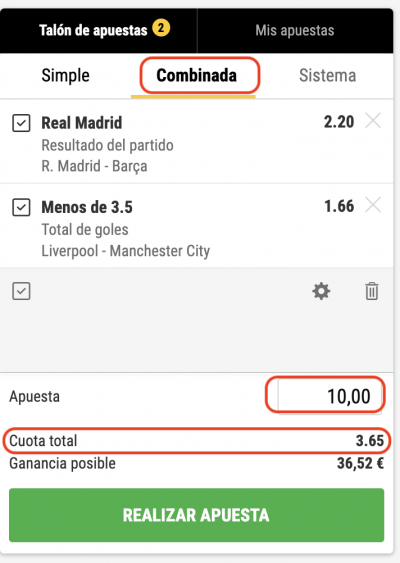400x563 pixels.
Task: Click the 1.66 odds value
Action: 339,206
